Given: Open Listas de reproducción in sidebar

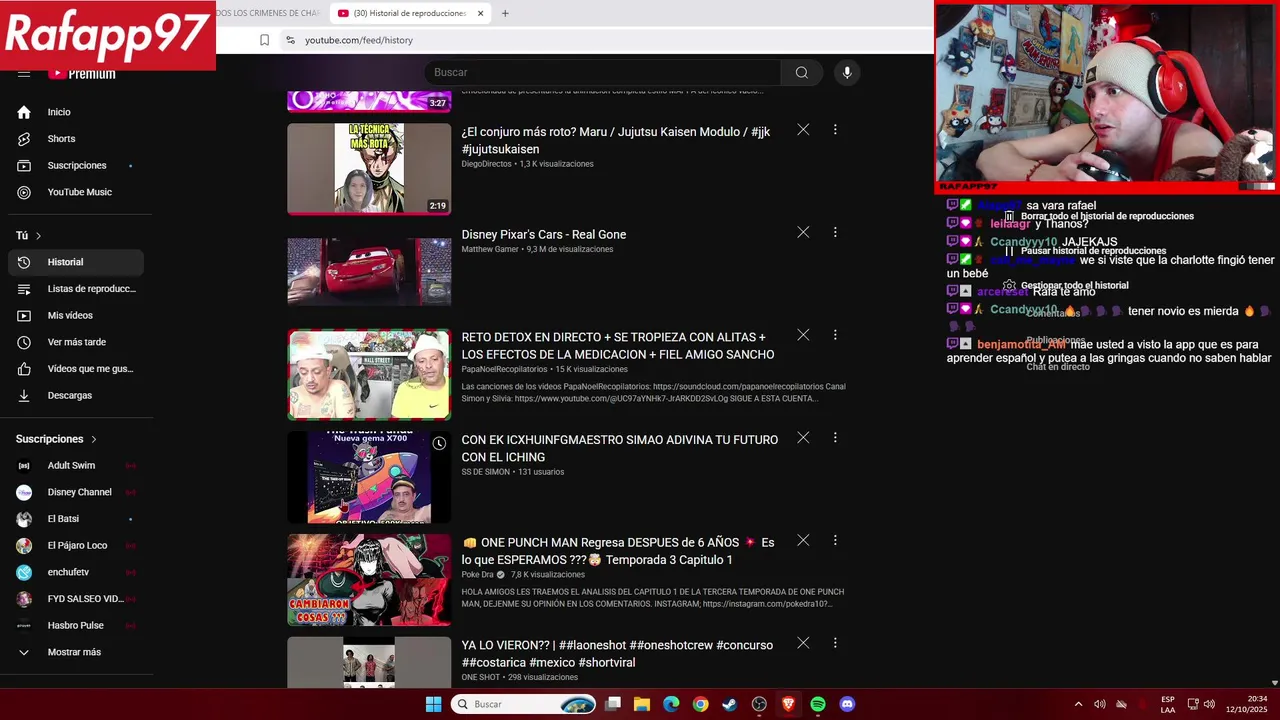Looking at the screenshot, I should (76, 289).
